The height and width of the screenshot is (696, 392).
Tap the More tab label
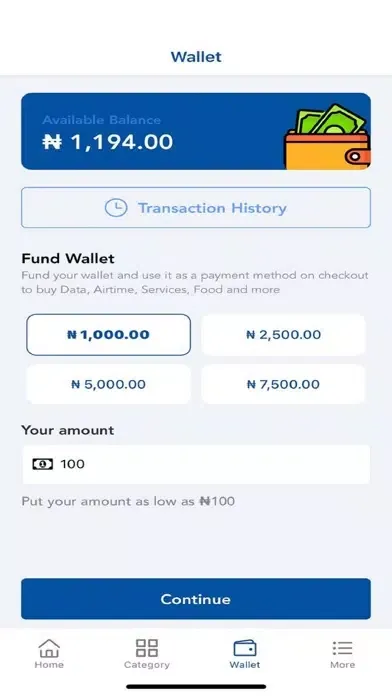coord(342,664)
